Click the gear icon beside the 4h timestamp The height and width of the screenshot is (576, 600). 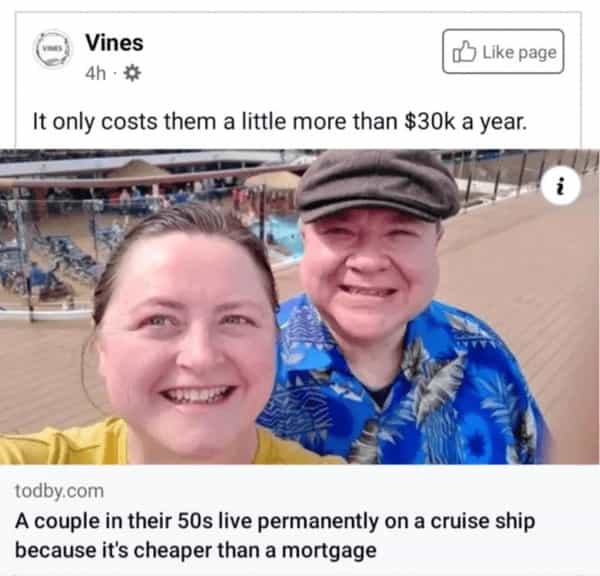click(132, 73)
